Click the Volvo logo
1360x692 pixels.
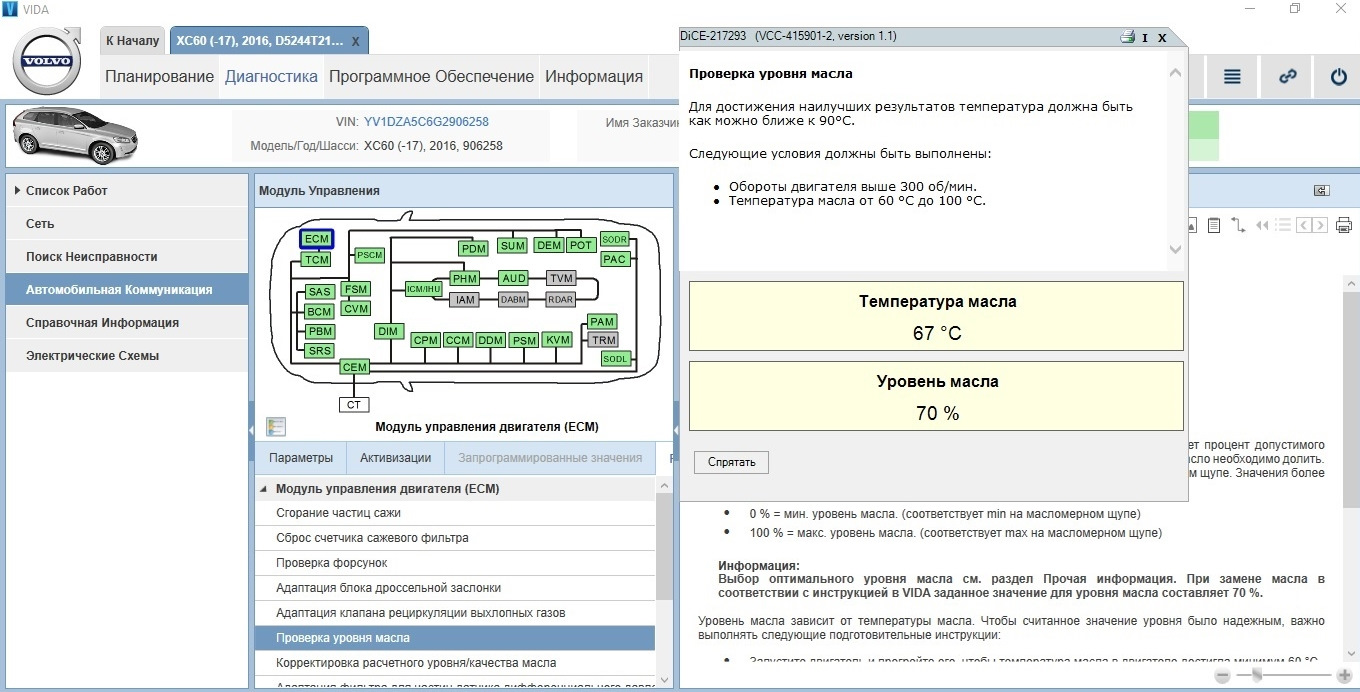[x=47, y=61]
